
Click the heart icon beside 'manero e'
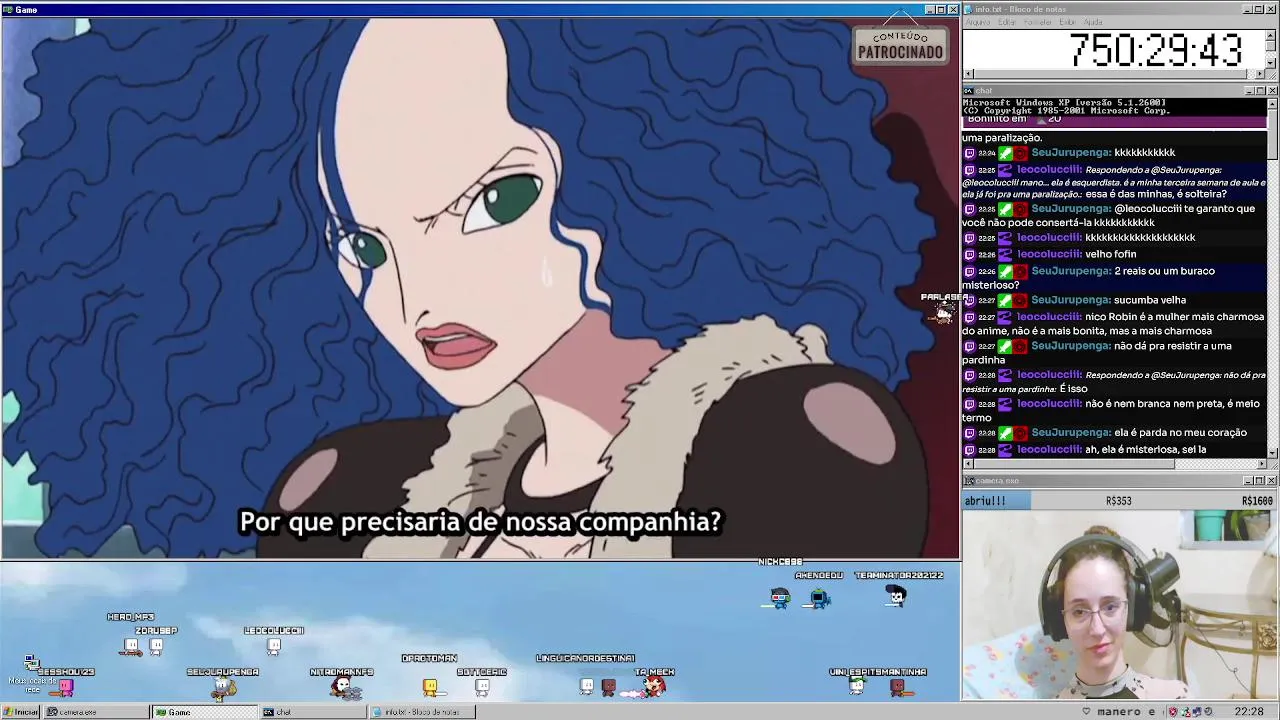(1086, 712)
